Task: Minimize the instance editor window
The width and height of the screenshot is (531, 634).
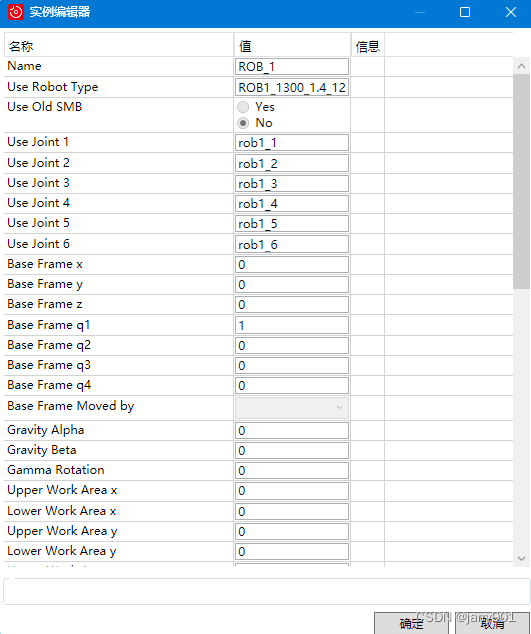Action: click(420, 12)
